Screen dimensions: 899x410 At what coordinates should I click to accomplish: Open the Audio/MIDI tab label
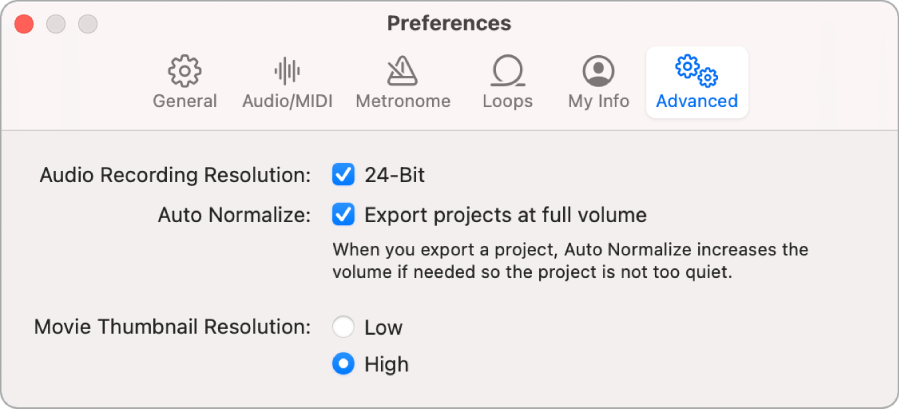pyautogui.click(x=287, y=101)
